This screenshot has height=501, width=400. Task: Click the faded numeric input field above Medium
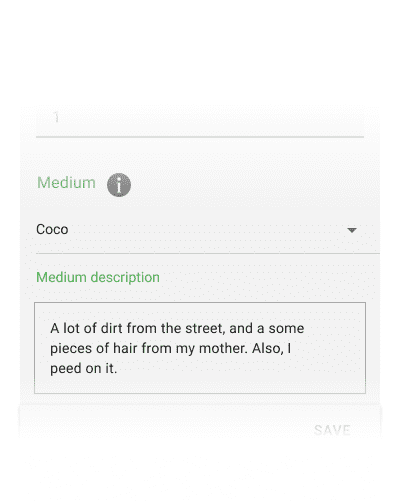[x=200, y=122]
